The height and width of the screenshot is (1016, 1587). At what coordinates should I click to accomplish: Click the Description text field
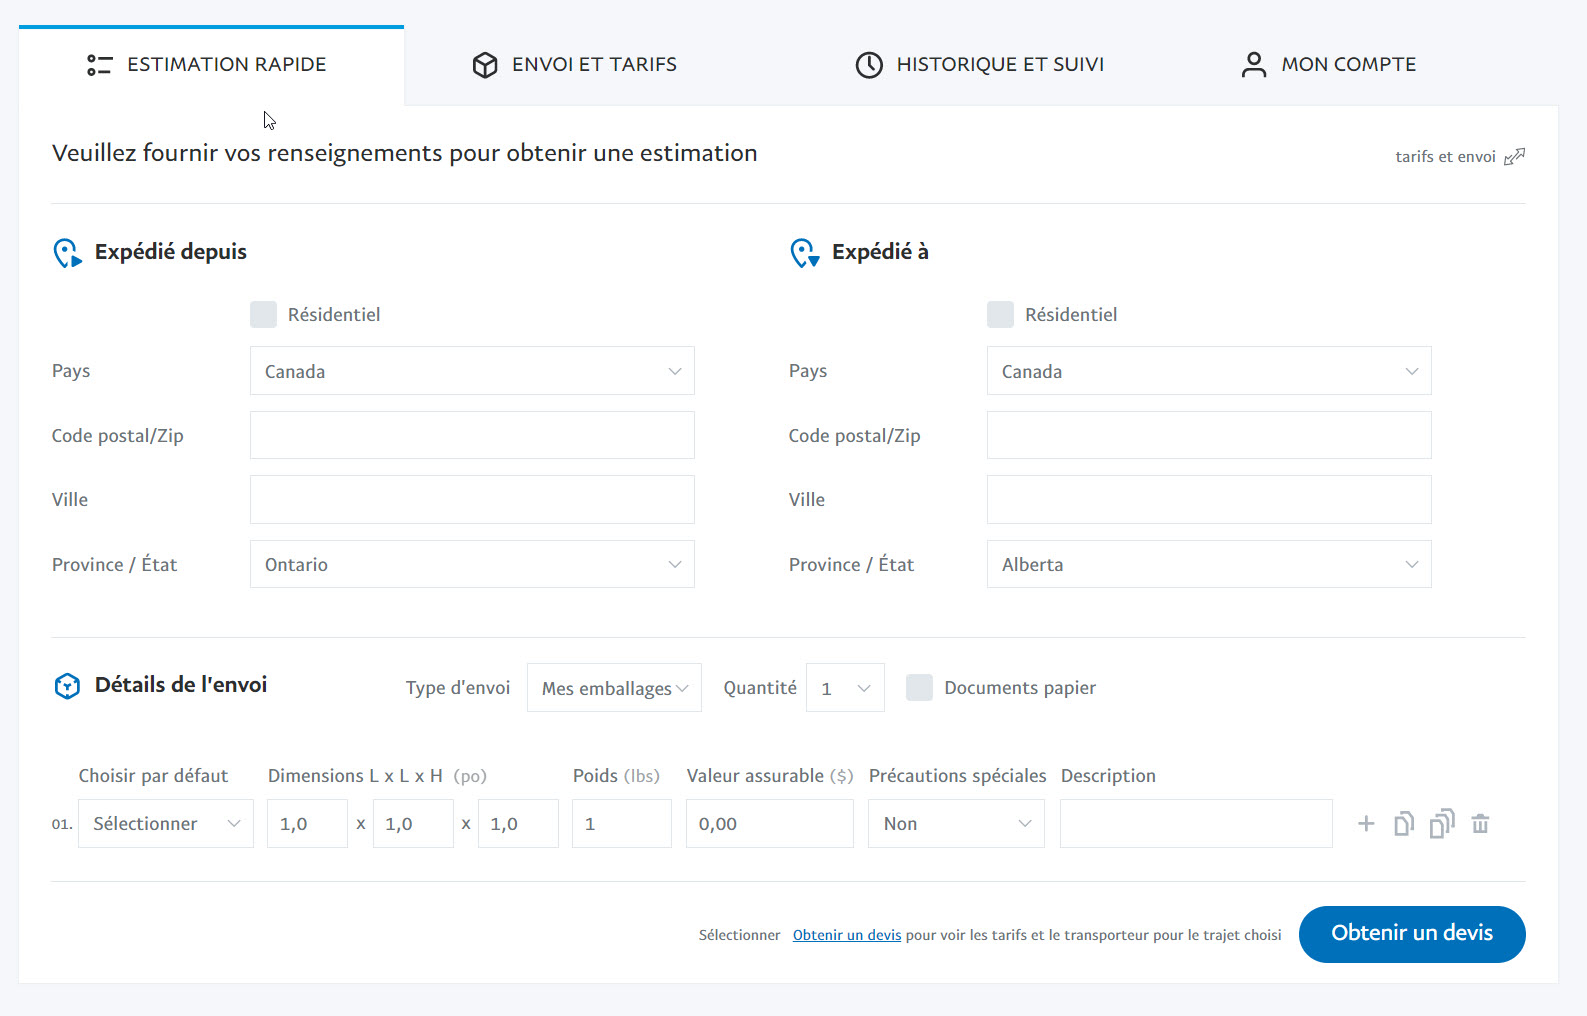1196,824
